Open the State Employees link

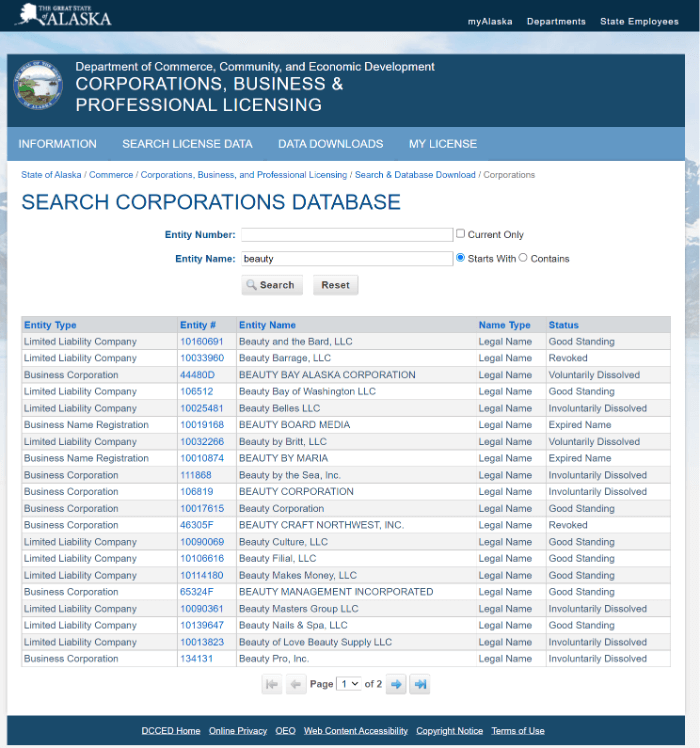click(639, 21)
